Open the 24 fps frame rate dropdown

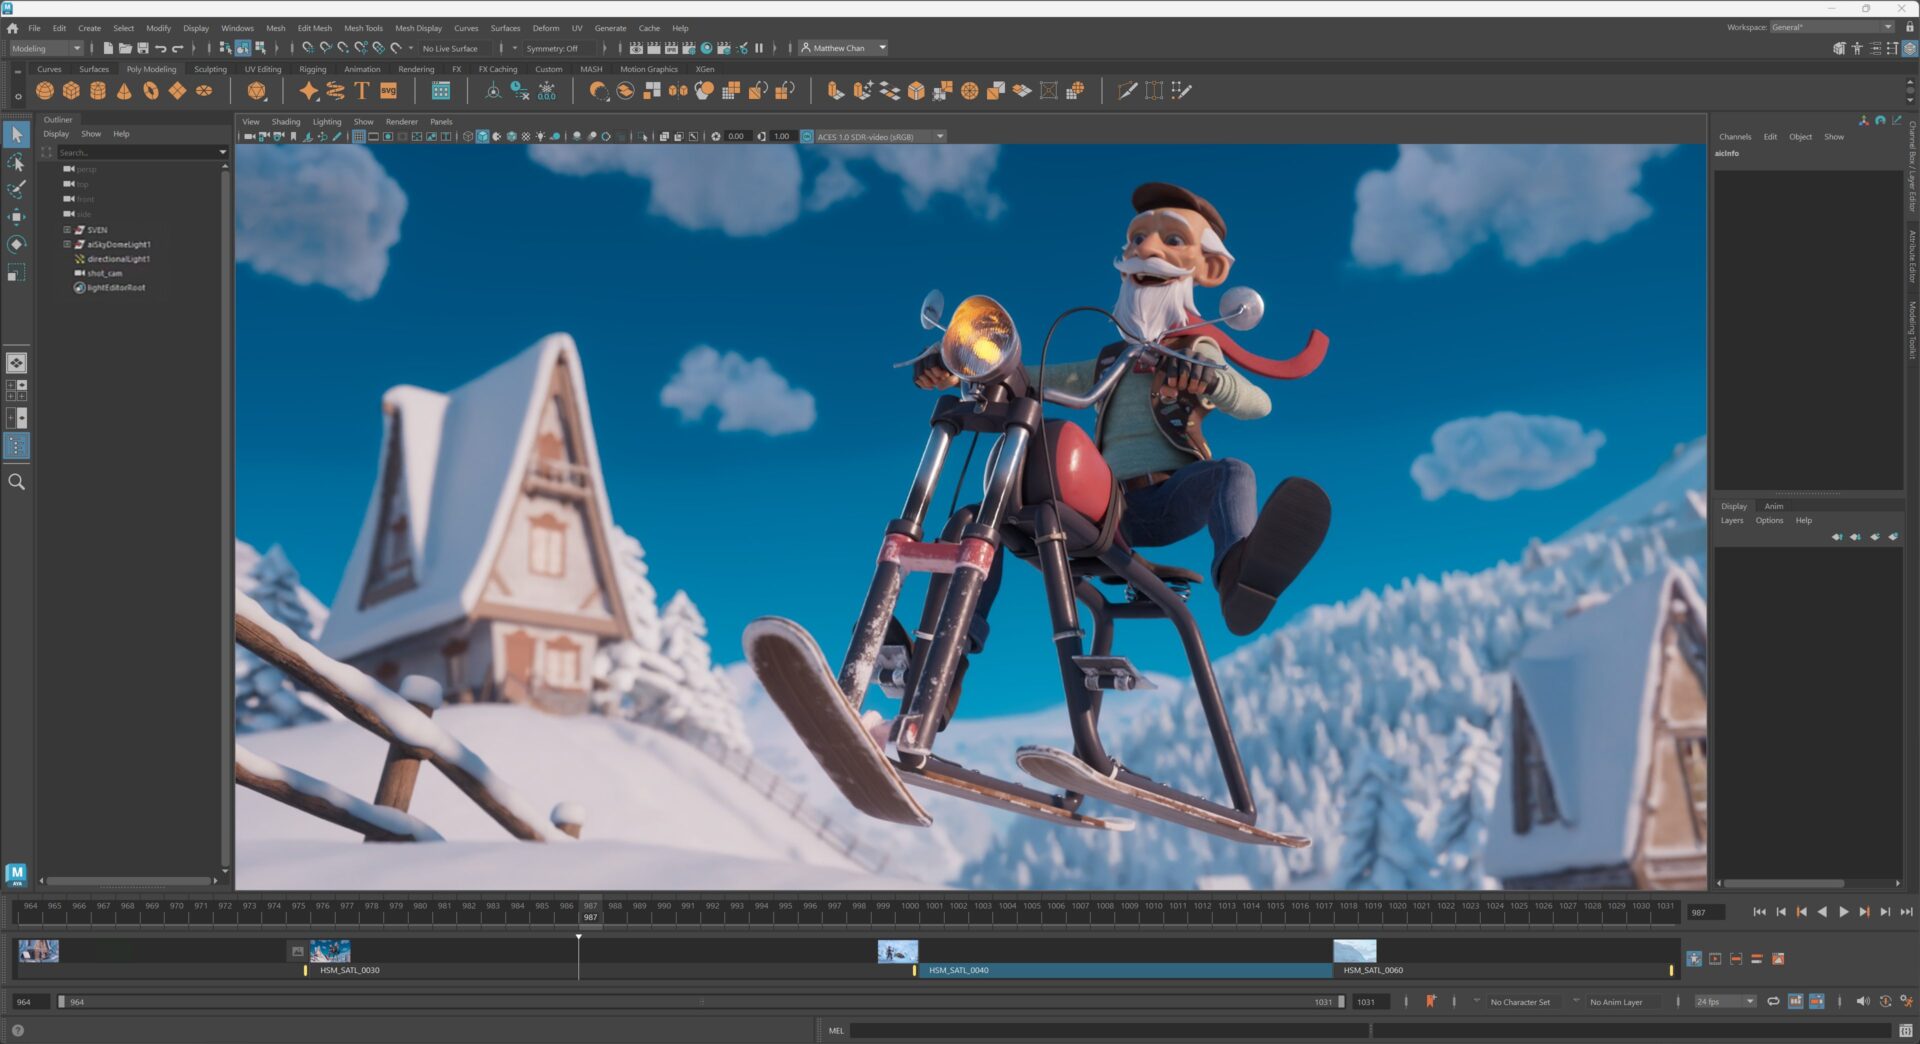[x=1723, y=1001]
